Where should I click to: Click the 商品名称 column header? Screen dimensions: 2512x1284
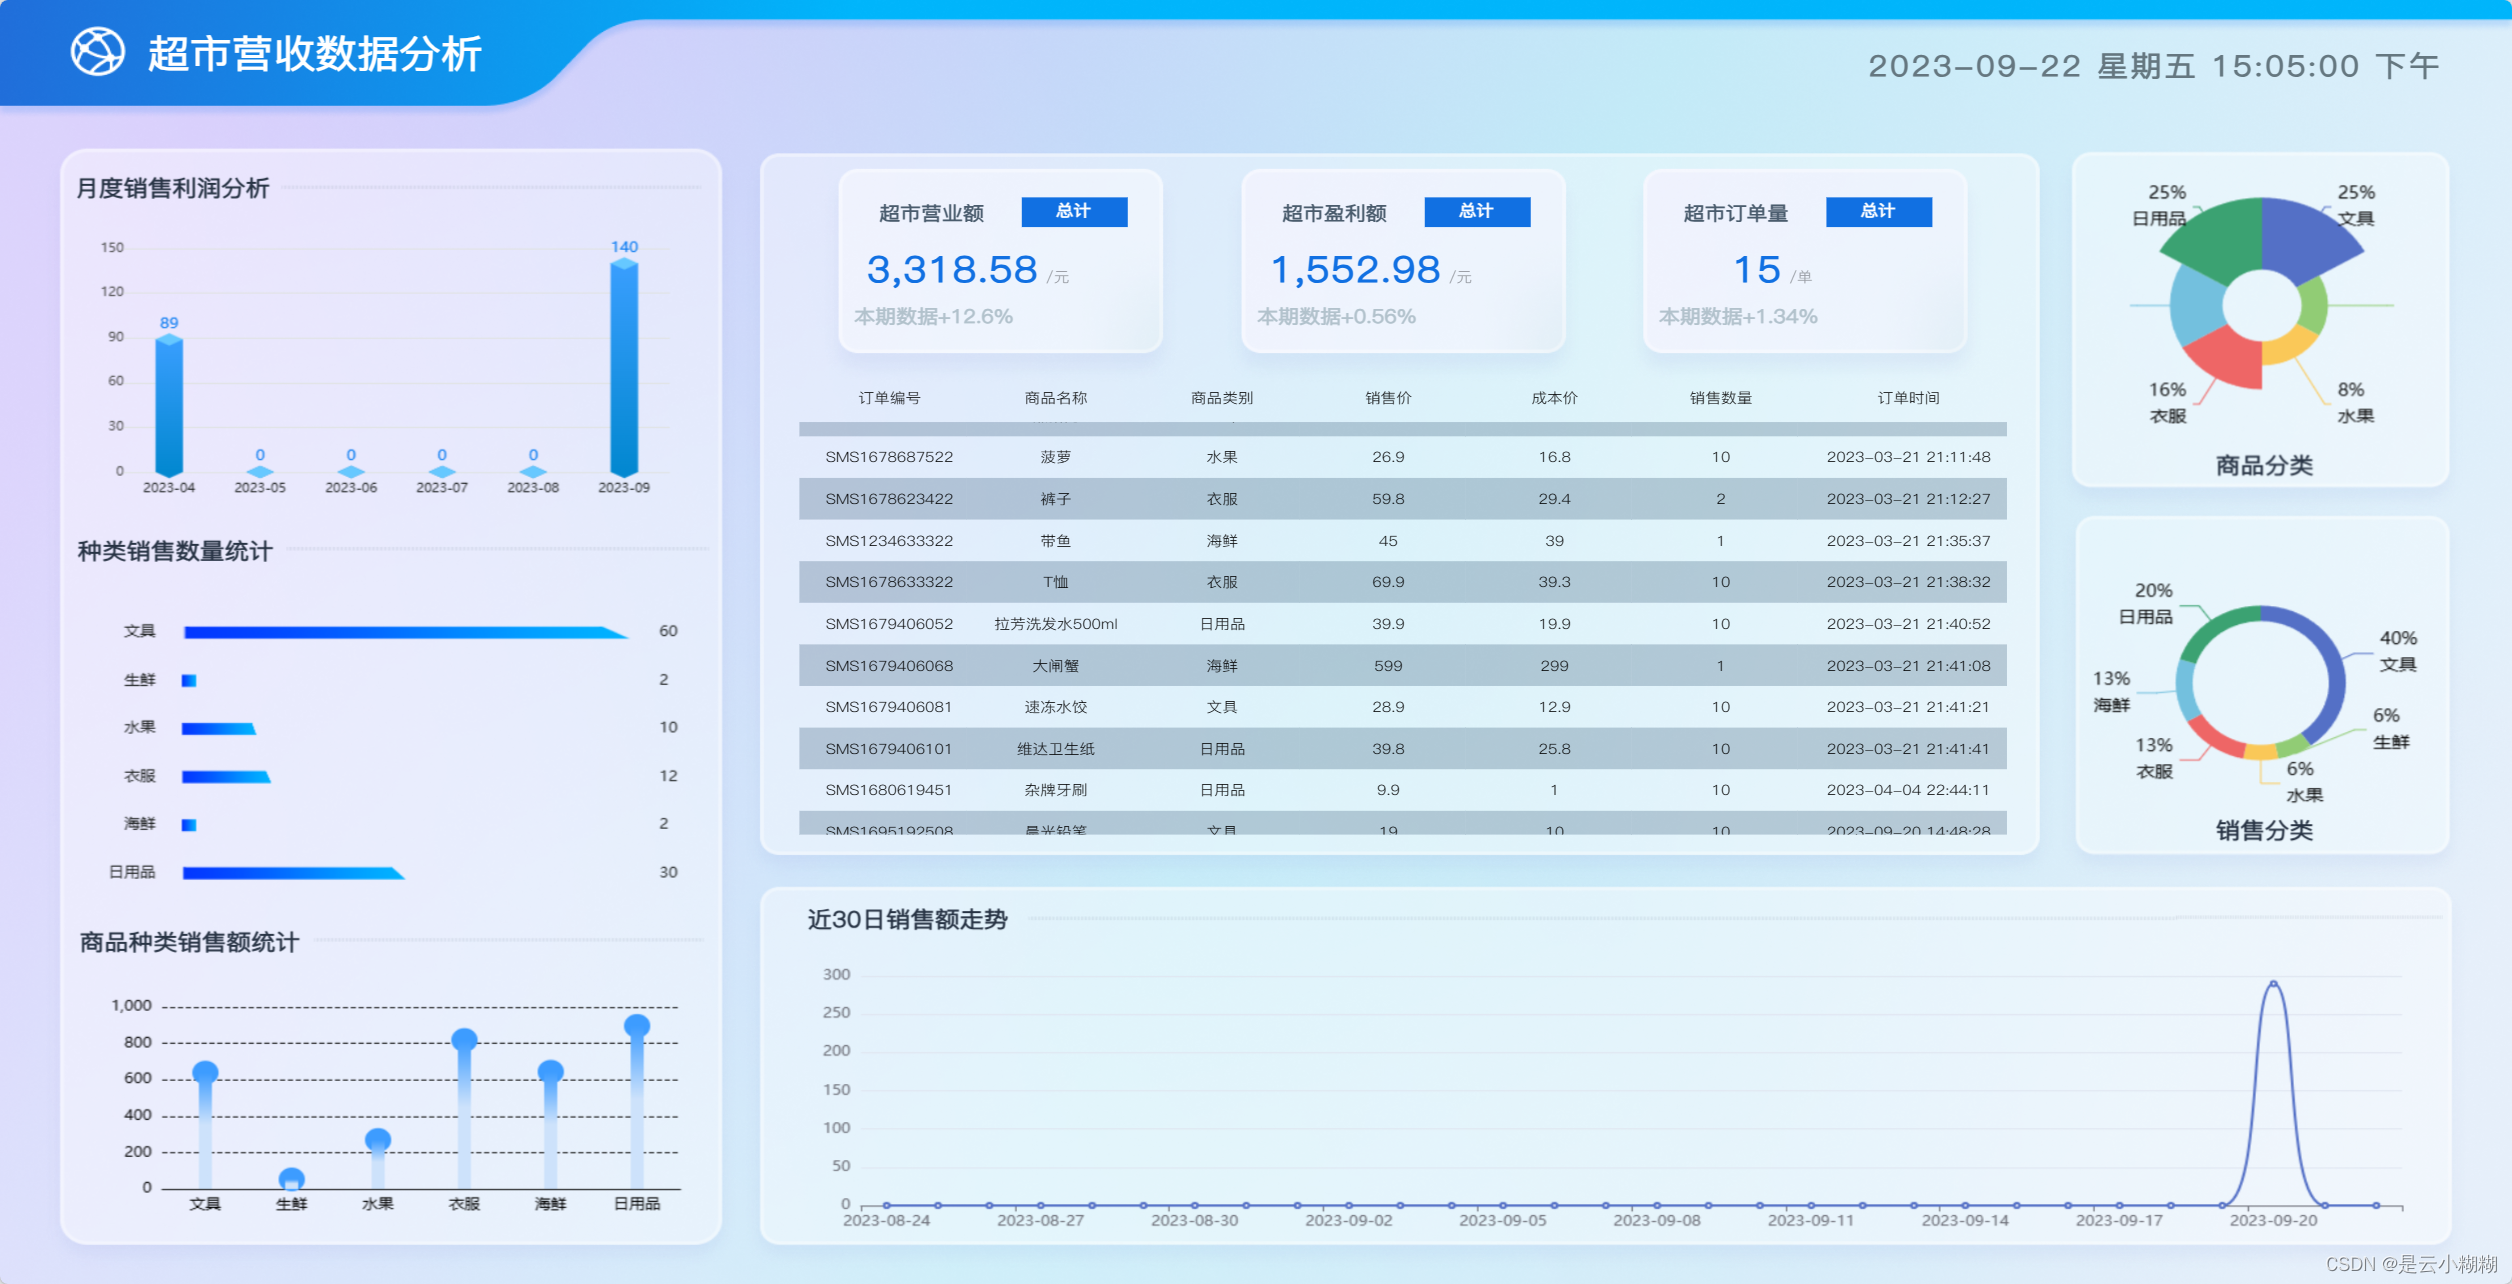1055,398
